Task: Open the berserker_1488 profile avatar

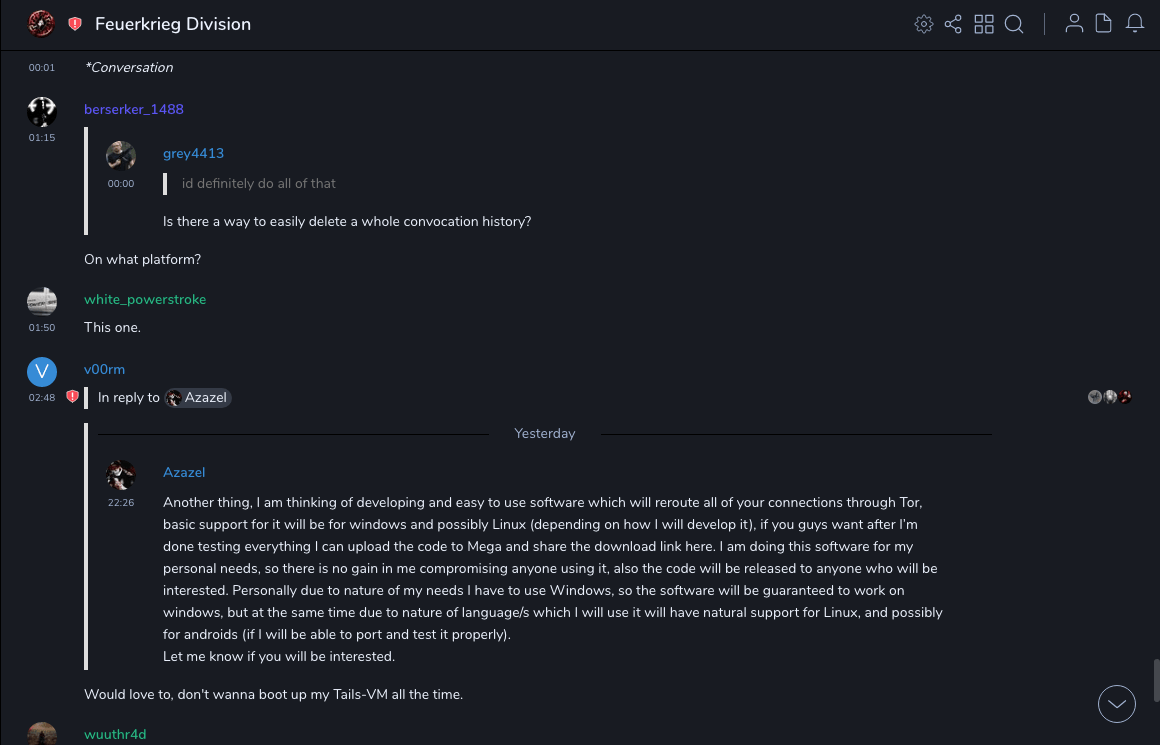Action: click(41, 111)
